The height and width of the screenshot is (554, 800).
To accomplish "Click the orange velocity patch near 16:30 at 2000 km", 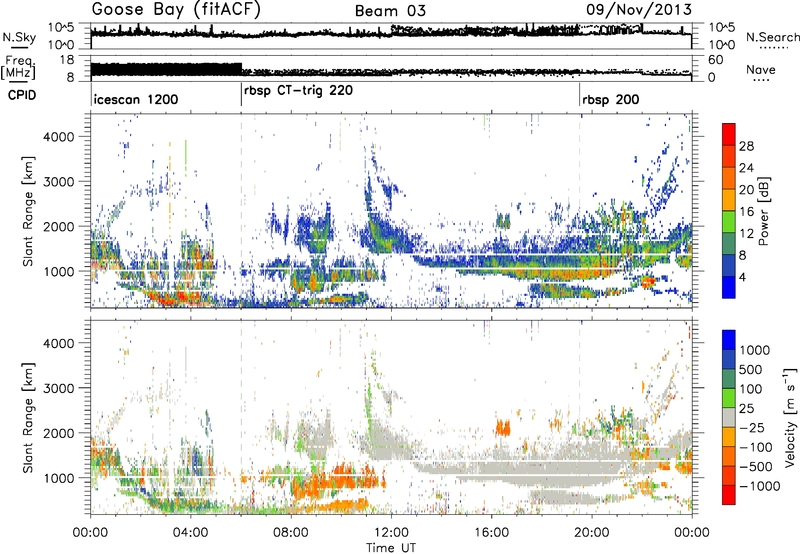I will point(503,426).
